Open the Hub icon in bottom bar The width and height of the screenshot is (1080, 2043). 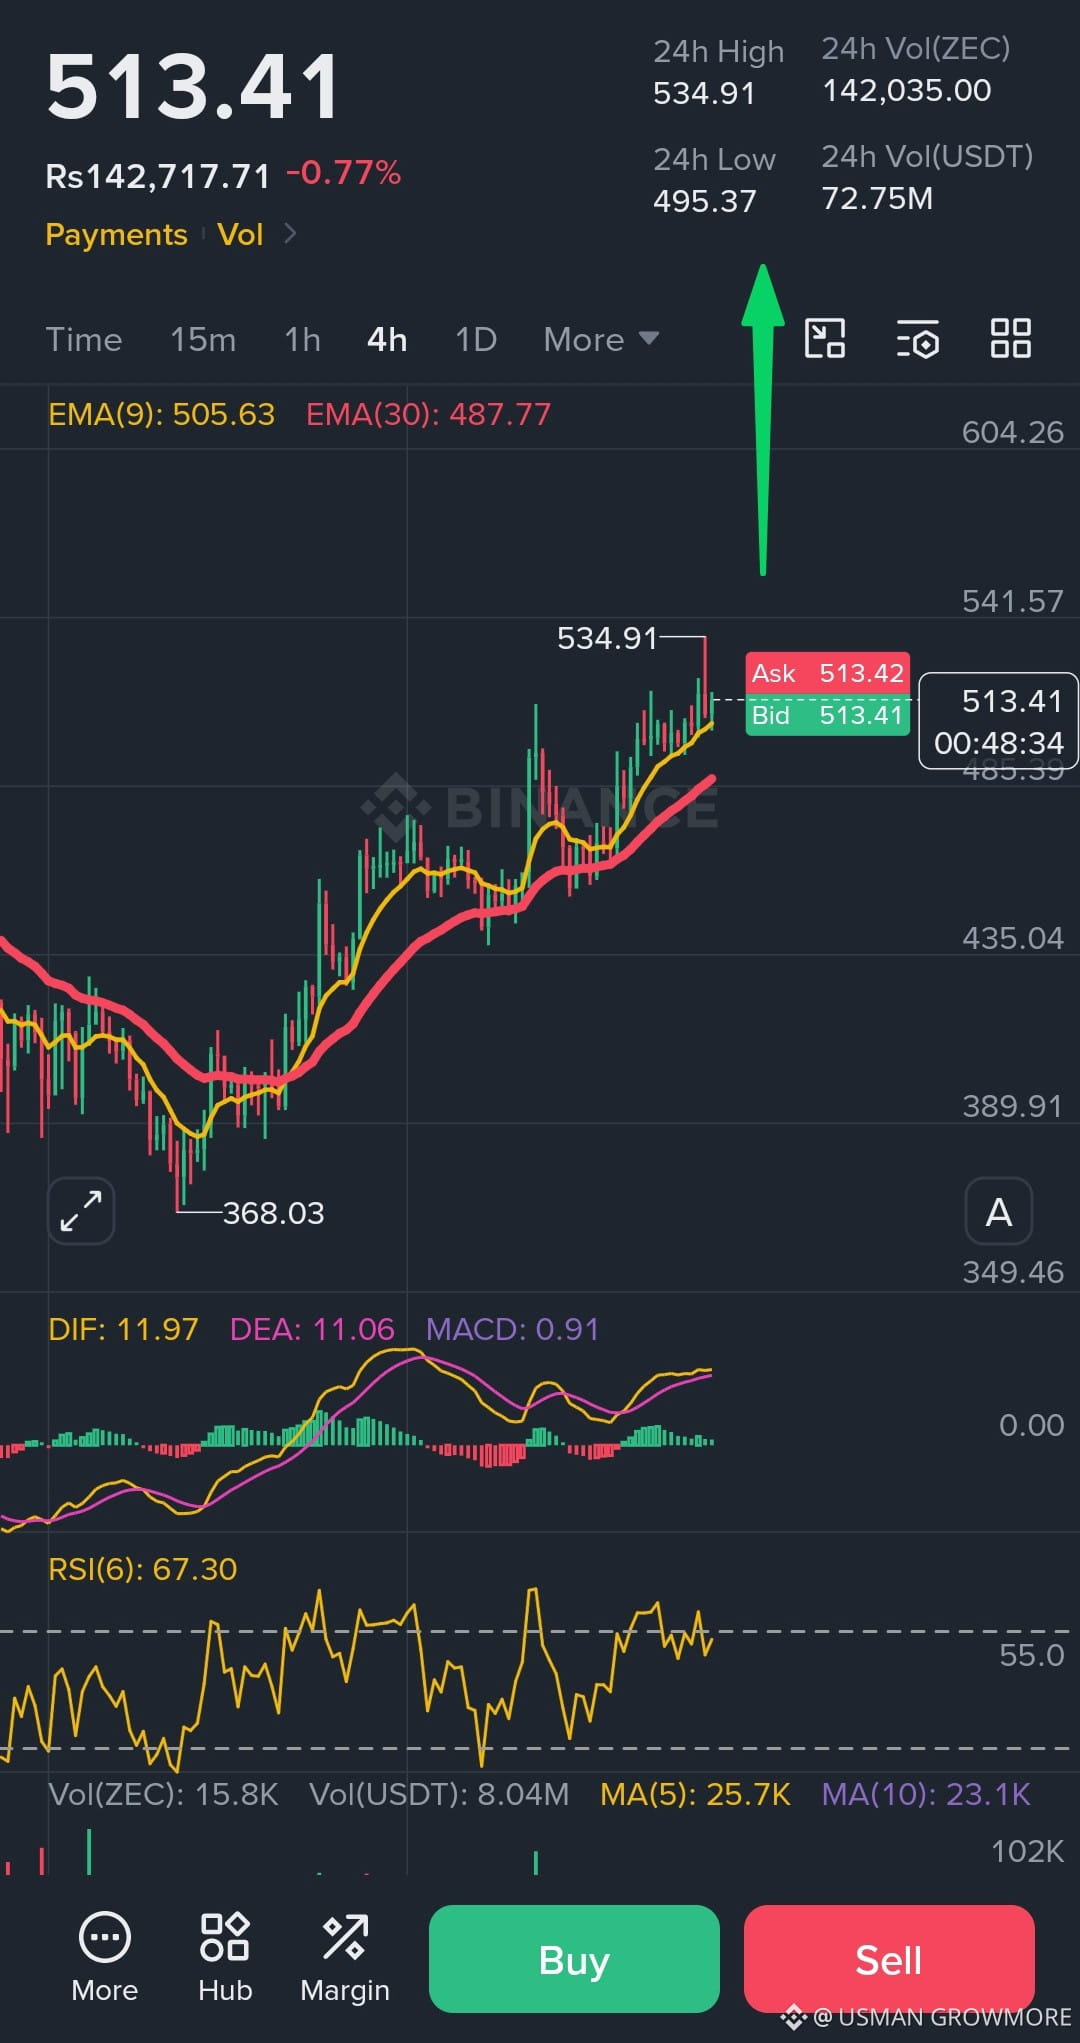(225, 1957)
